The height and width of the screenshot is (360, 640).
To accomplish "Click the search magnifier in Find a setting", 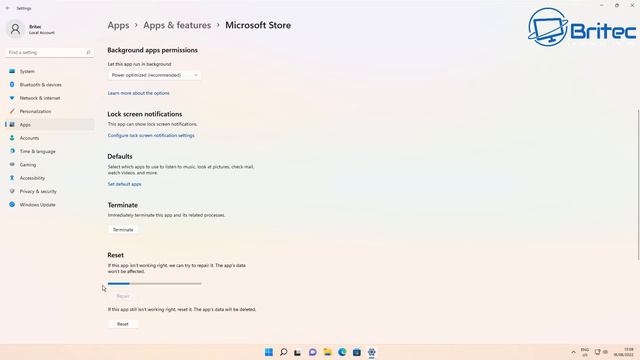I will coord(88,52).
